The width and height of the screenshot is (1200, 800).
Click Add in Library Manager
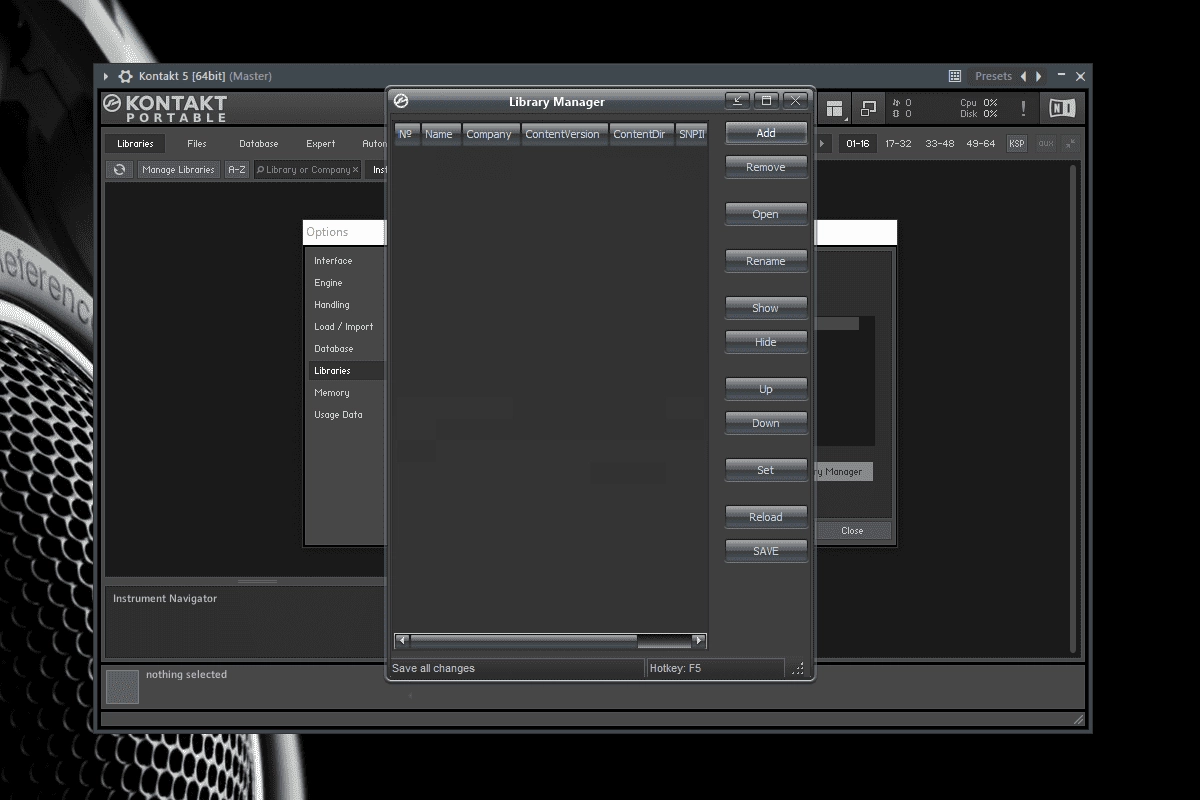click(766, 133)
